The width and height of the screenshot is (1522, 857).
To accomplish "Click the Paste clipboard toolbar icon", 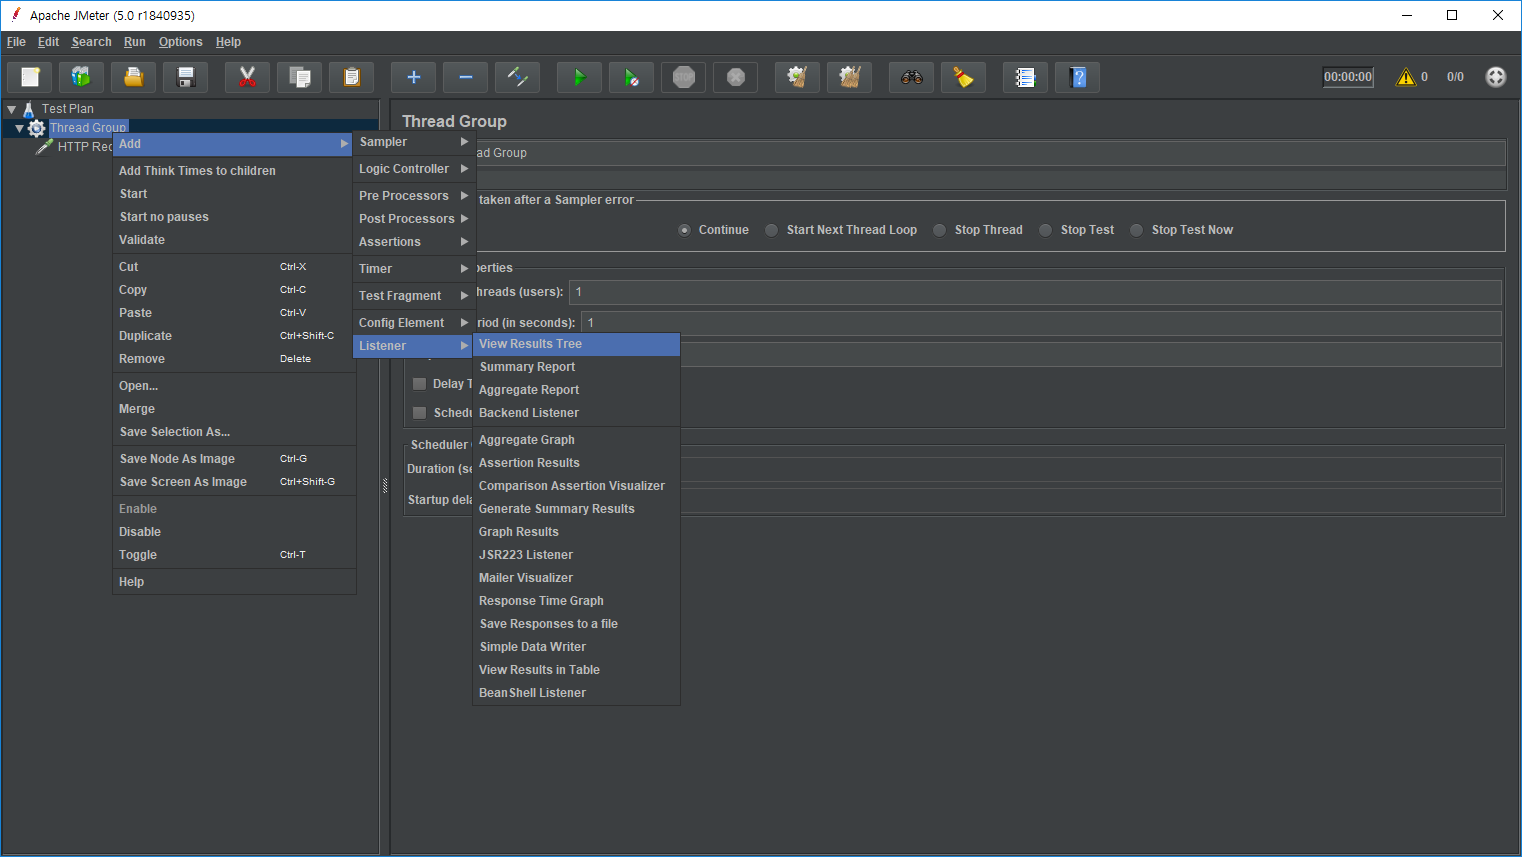I will [352, 77].
